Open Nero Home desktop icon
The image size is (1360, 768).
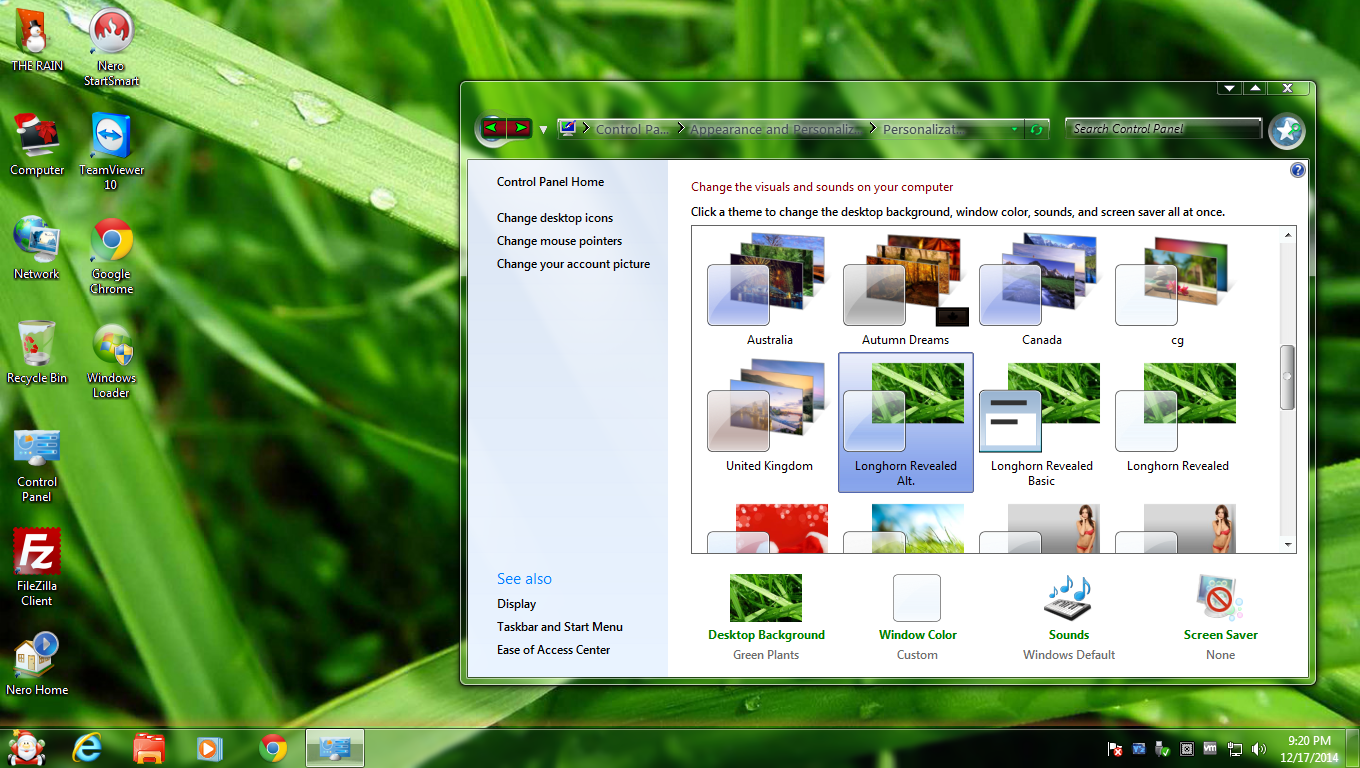click(37, 663)
